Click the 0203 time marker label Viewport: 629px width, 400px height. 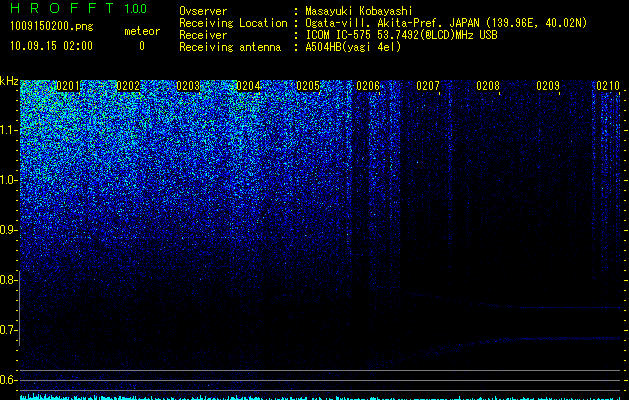[x=188, y=86]
